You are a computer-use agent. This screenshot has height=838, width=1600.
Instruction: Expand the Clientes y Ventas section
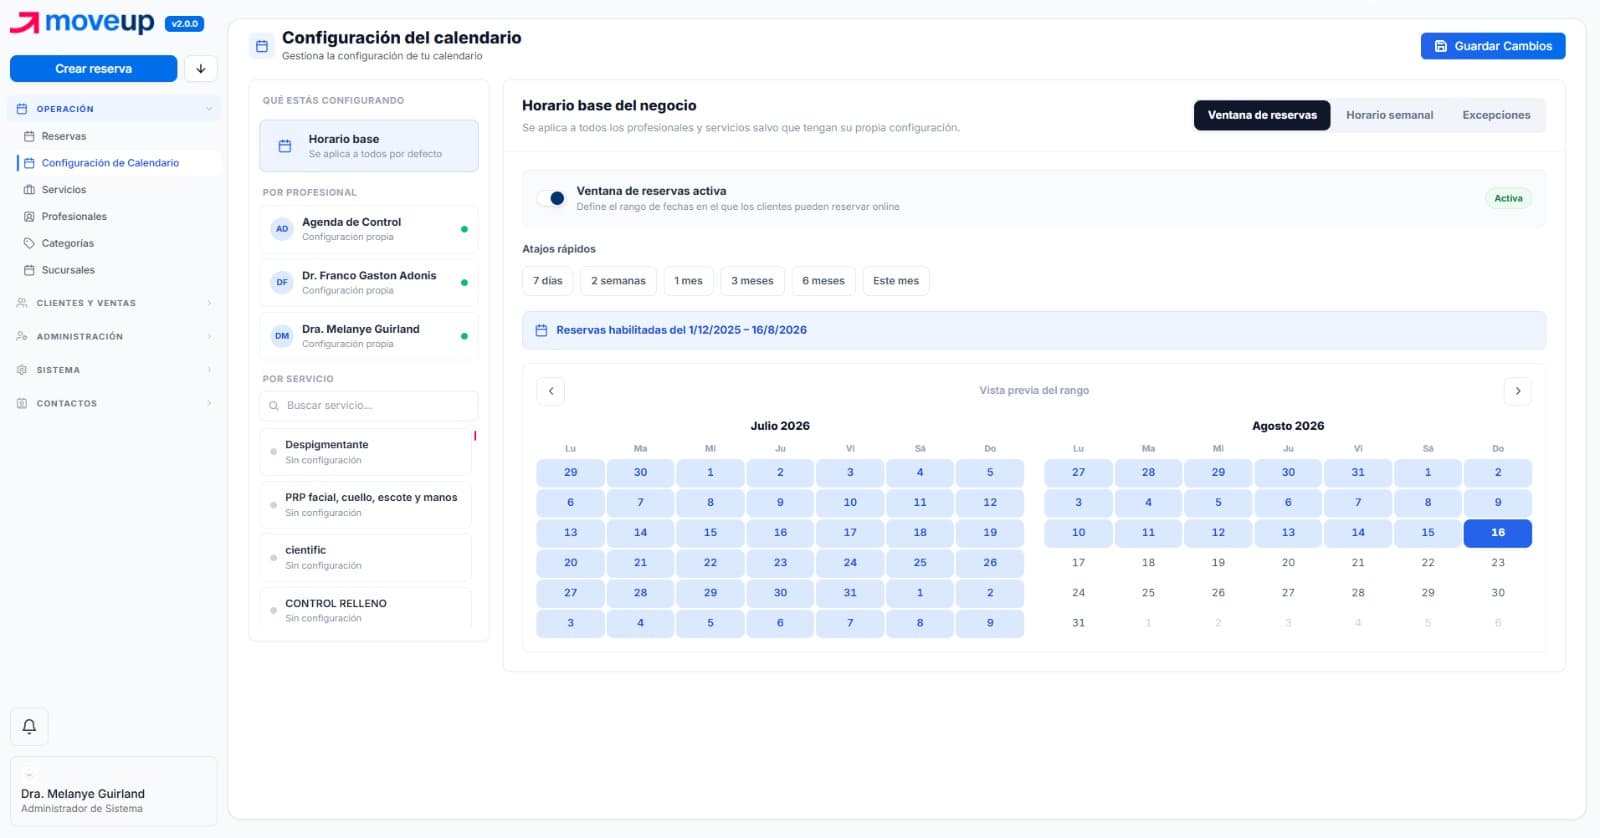114,303
